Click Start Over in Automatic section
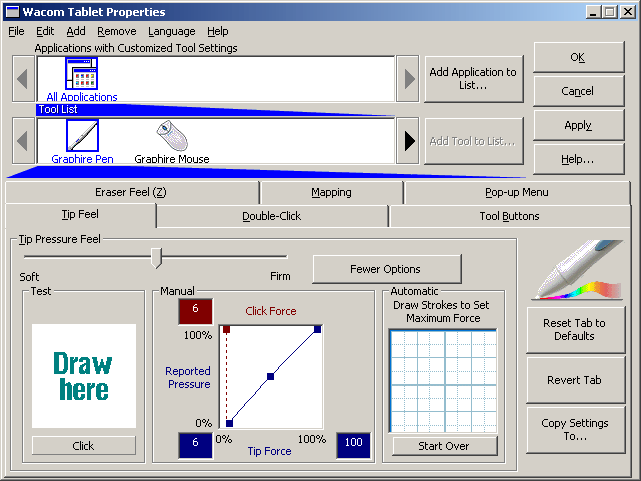 (444, 446)
